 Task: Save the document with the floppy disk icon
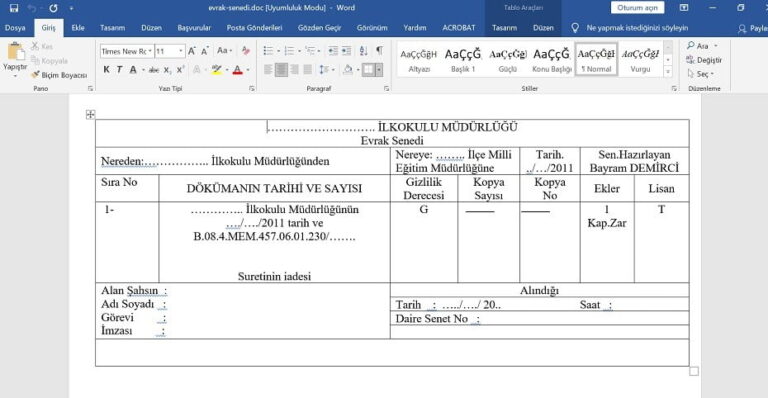click(x=14, y=8)
